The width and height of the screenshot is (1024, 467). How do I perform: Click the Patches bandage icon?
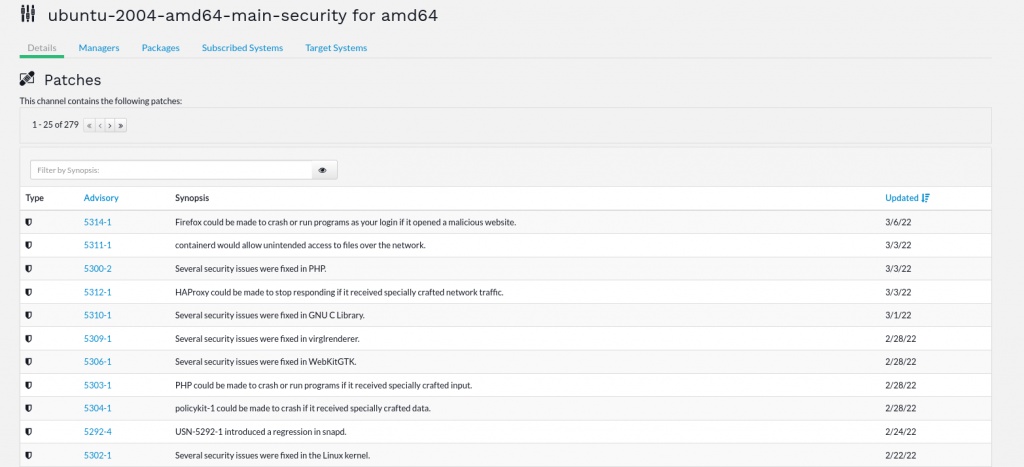click(28, 79)
